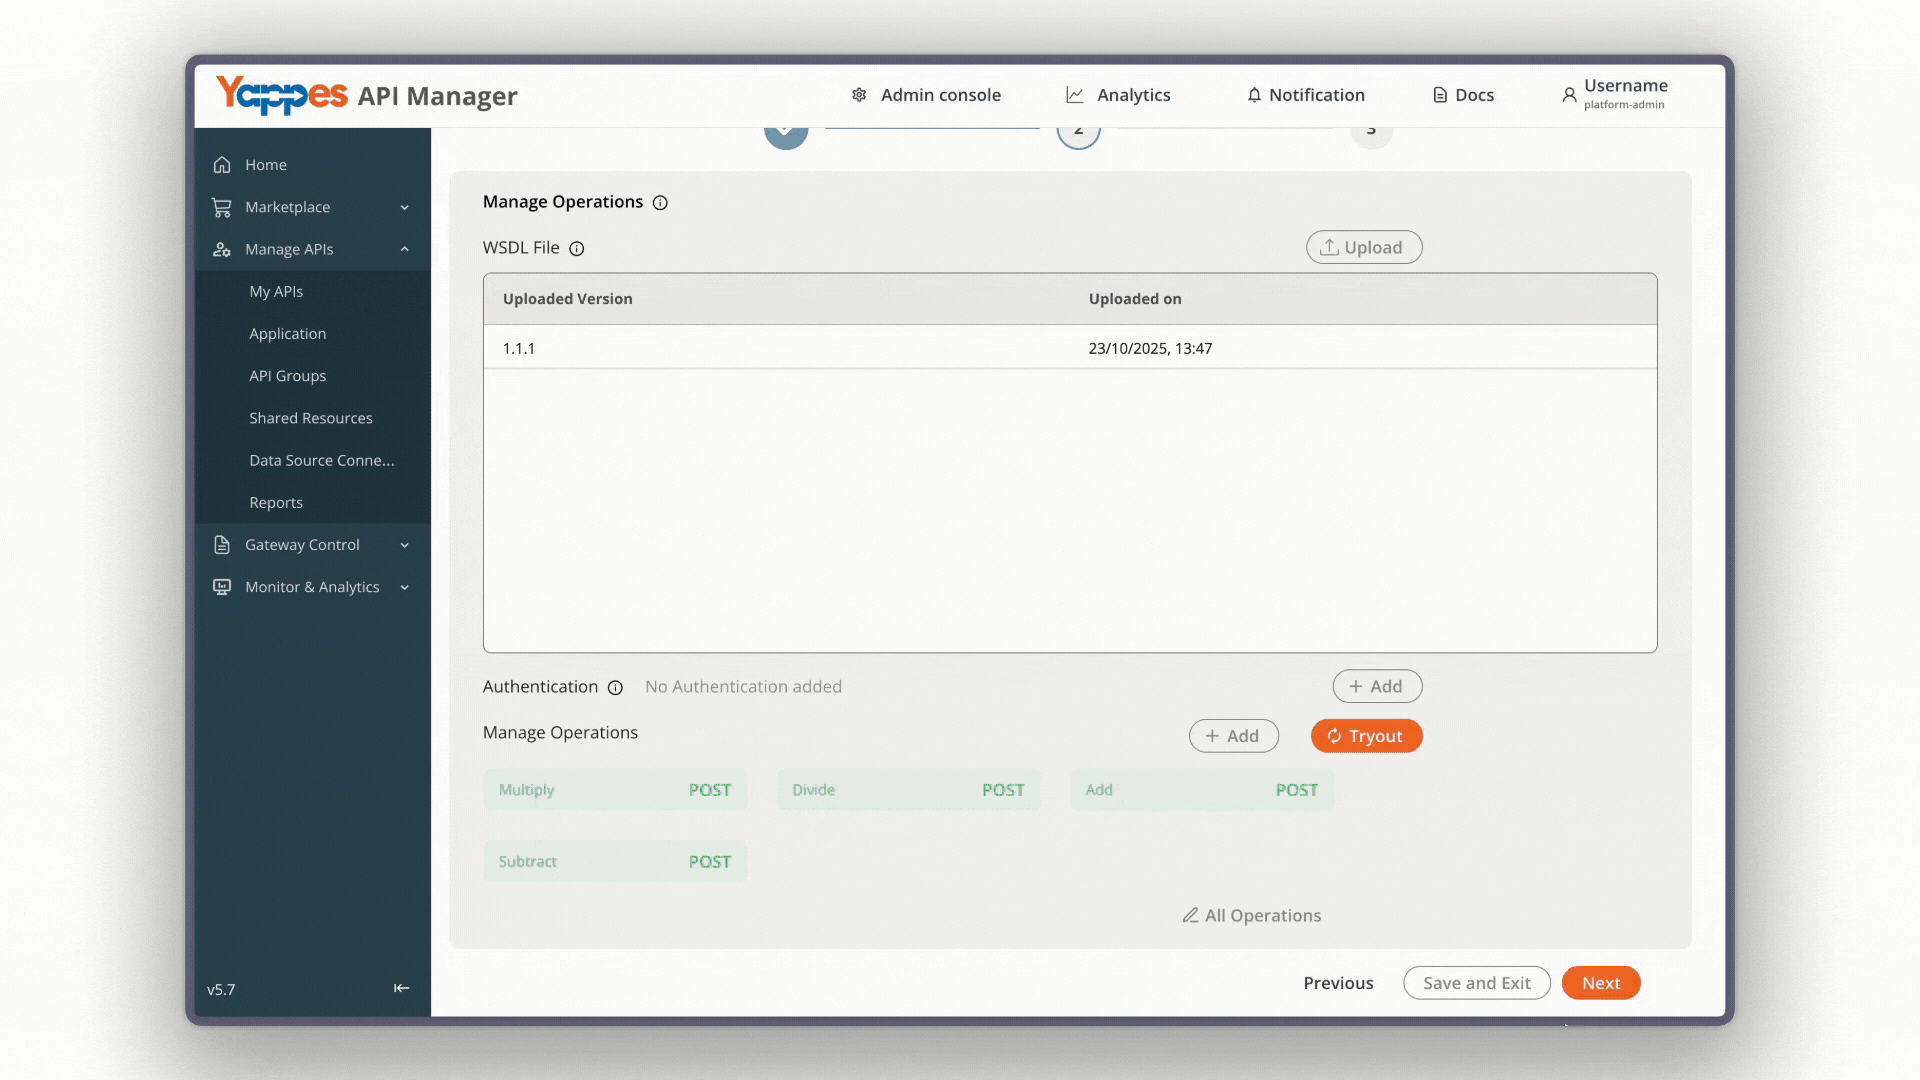Viewport: 1920px width, 1080px height.
Task: Go to Home in sidebar
Action: click(x=266, y=165)
